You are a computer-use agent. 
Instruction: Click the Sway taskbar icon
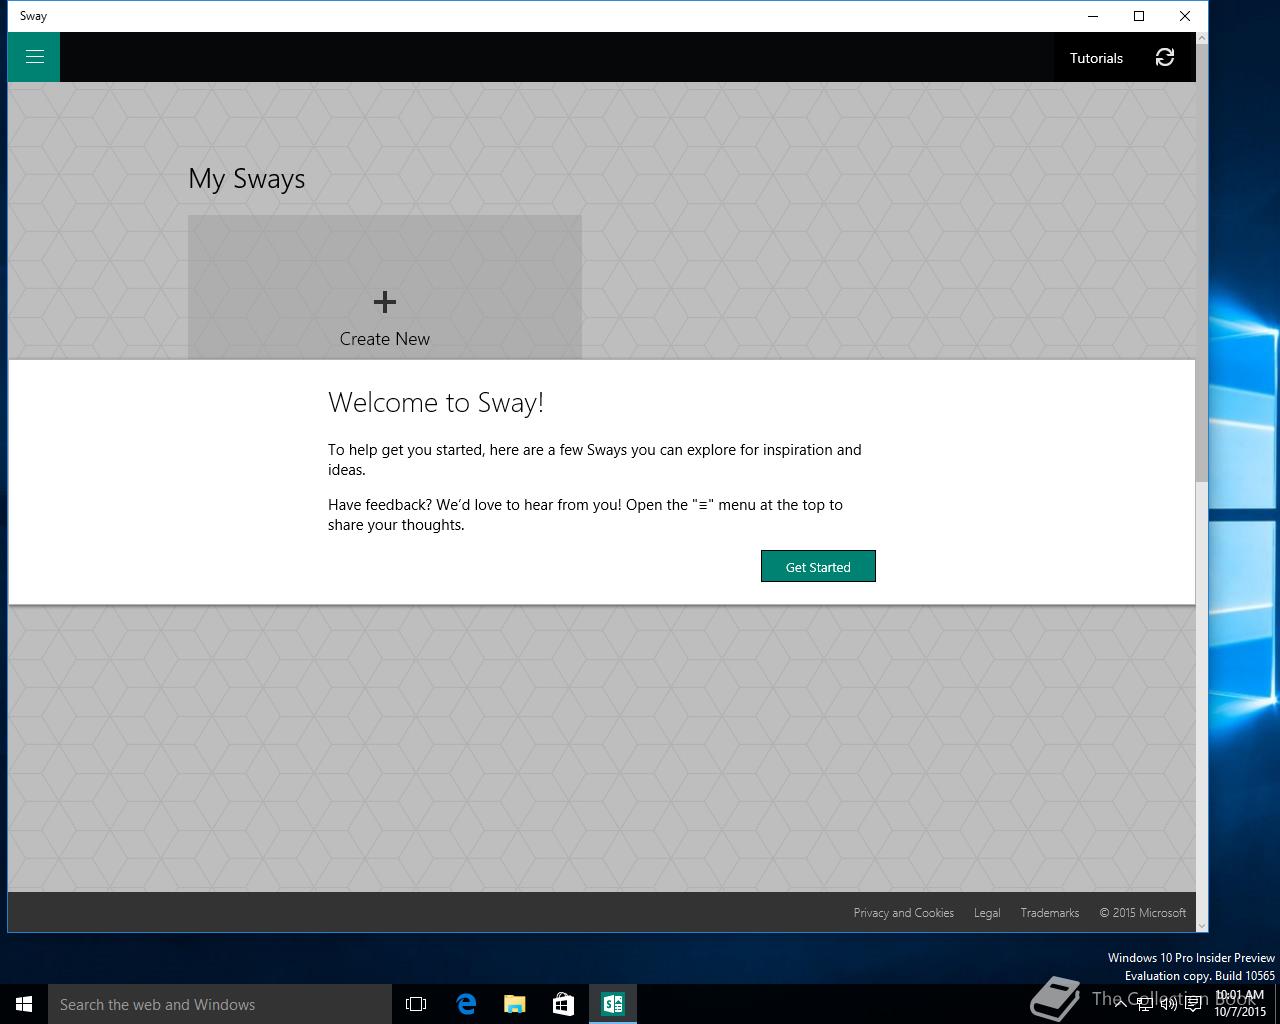pyautogui.click(x=613, y=1004)
